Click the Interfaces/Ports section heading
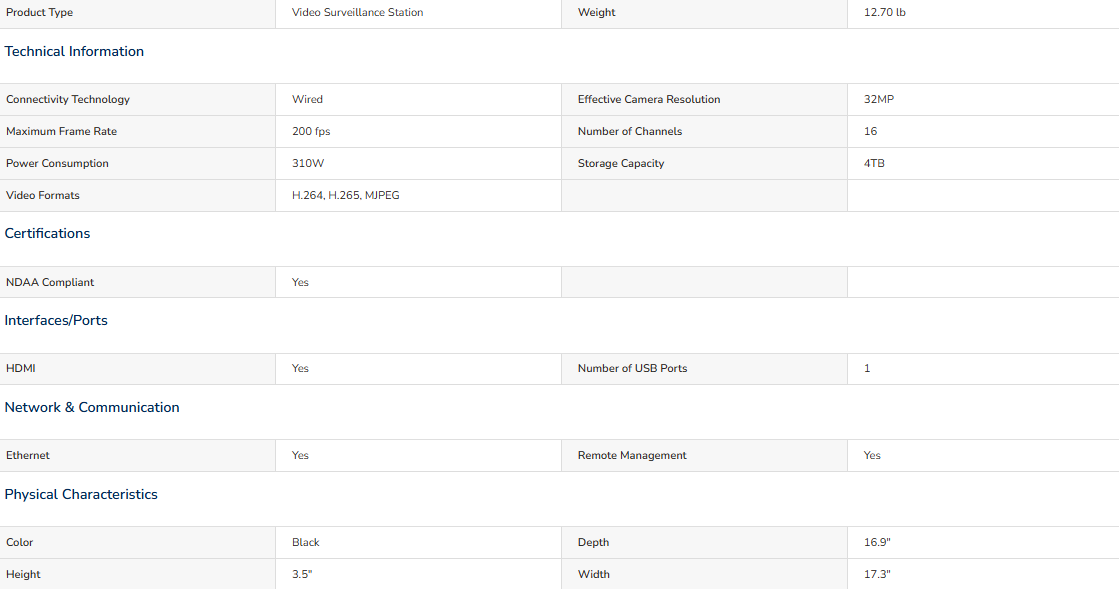 click(56, 321)
